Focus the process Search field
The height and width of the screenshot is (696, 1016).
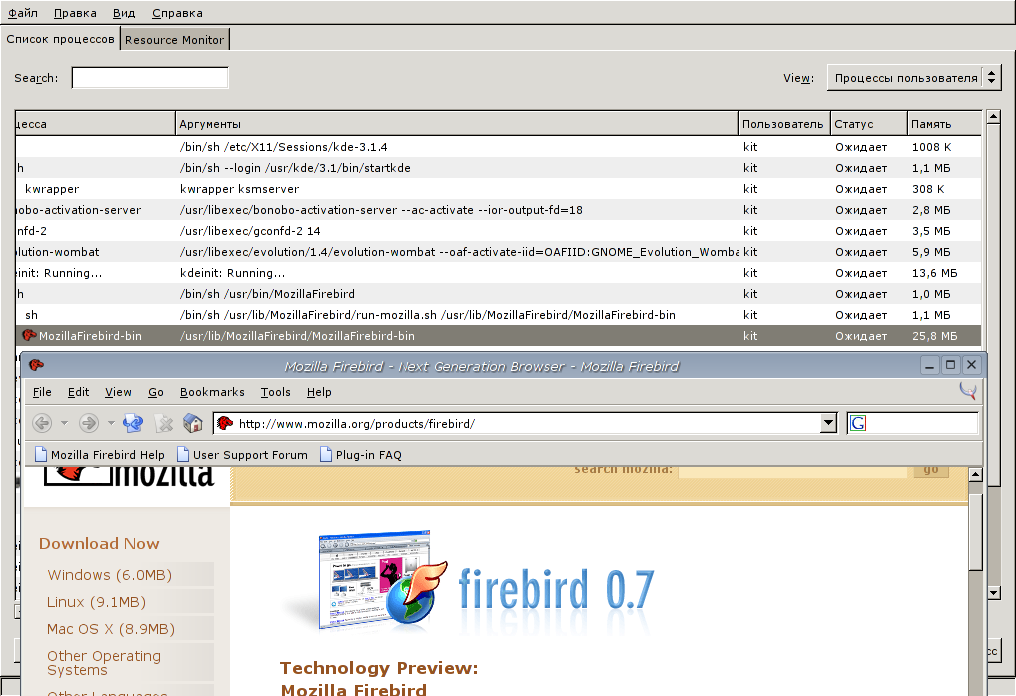click(150, 78)
